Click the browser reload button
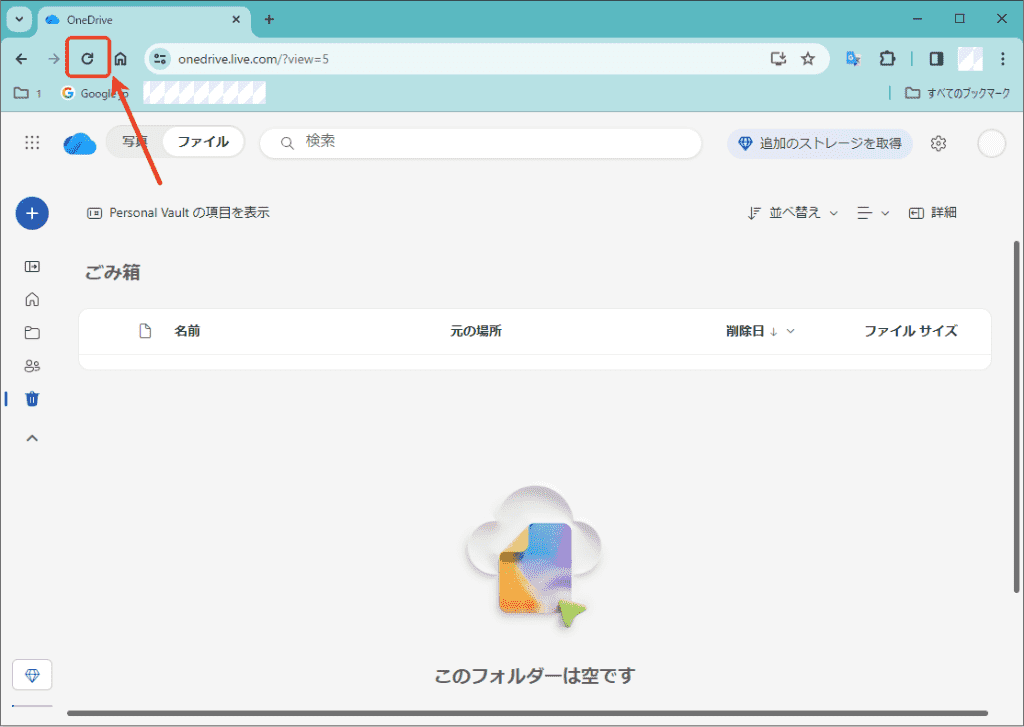Screen dimensions: 1024x727 pyautogui.click(x=87, y=59)
